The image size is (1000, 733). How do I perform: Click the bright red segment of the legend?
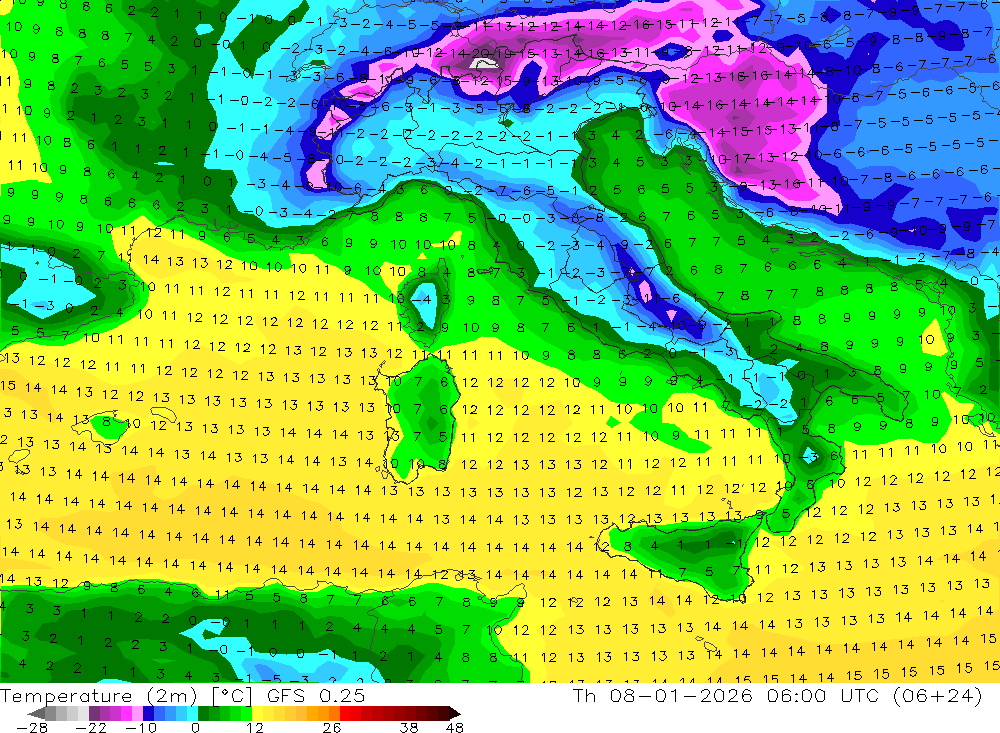[345, 713]
